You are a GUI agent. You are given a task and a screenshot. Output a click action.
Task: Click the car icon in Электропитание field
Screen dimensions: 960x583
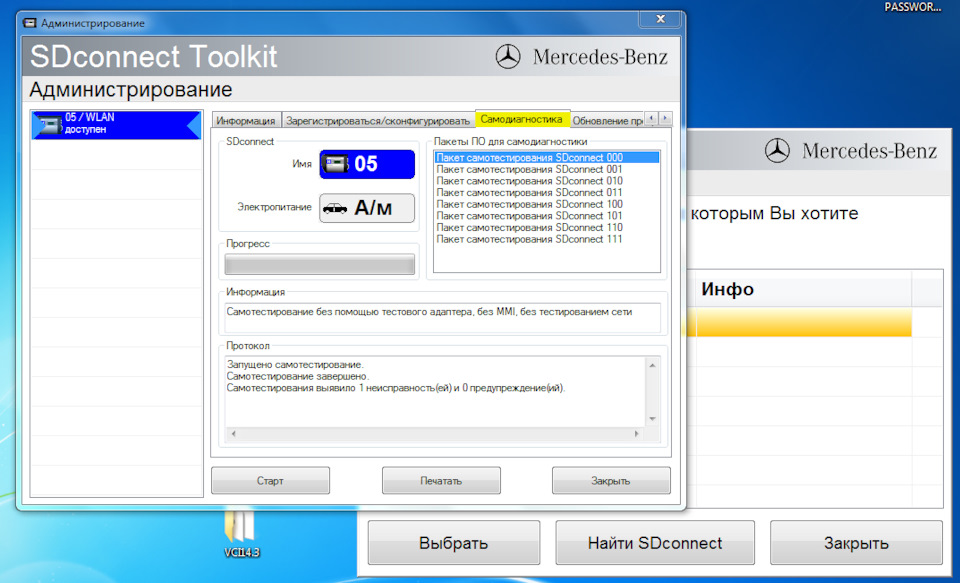pos(335,208)
